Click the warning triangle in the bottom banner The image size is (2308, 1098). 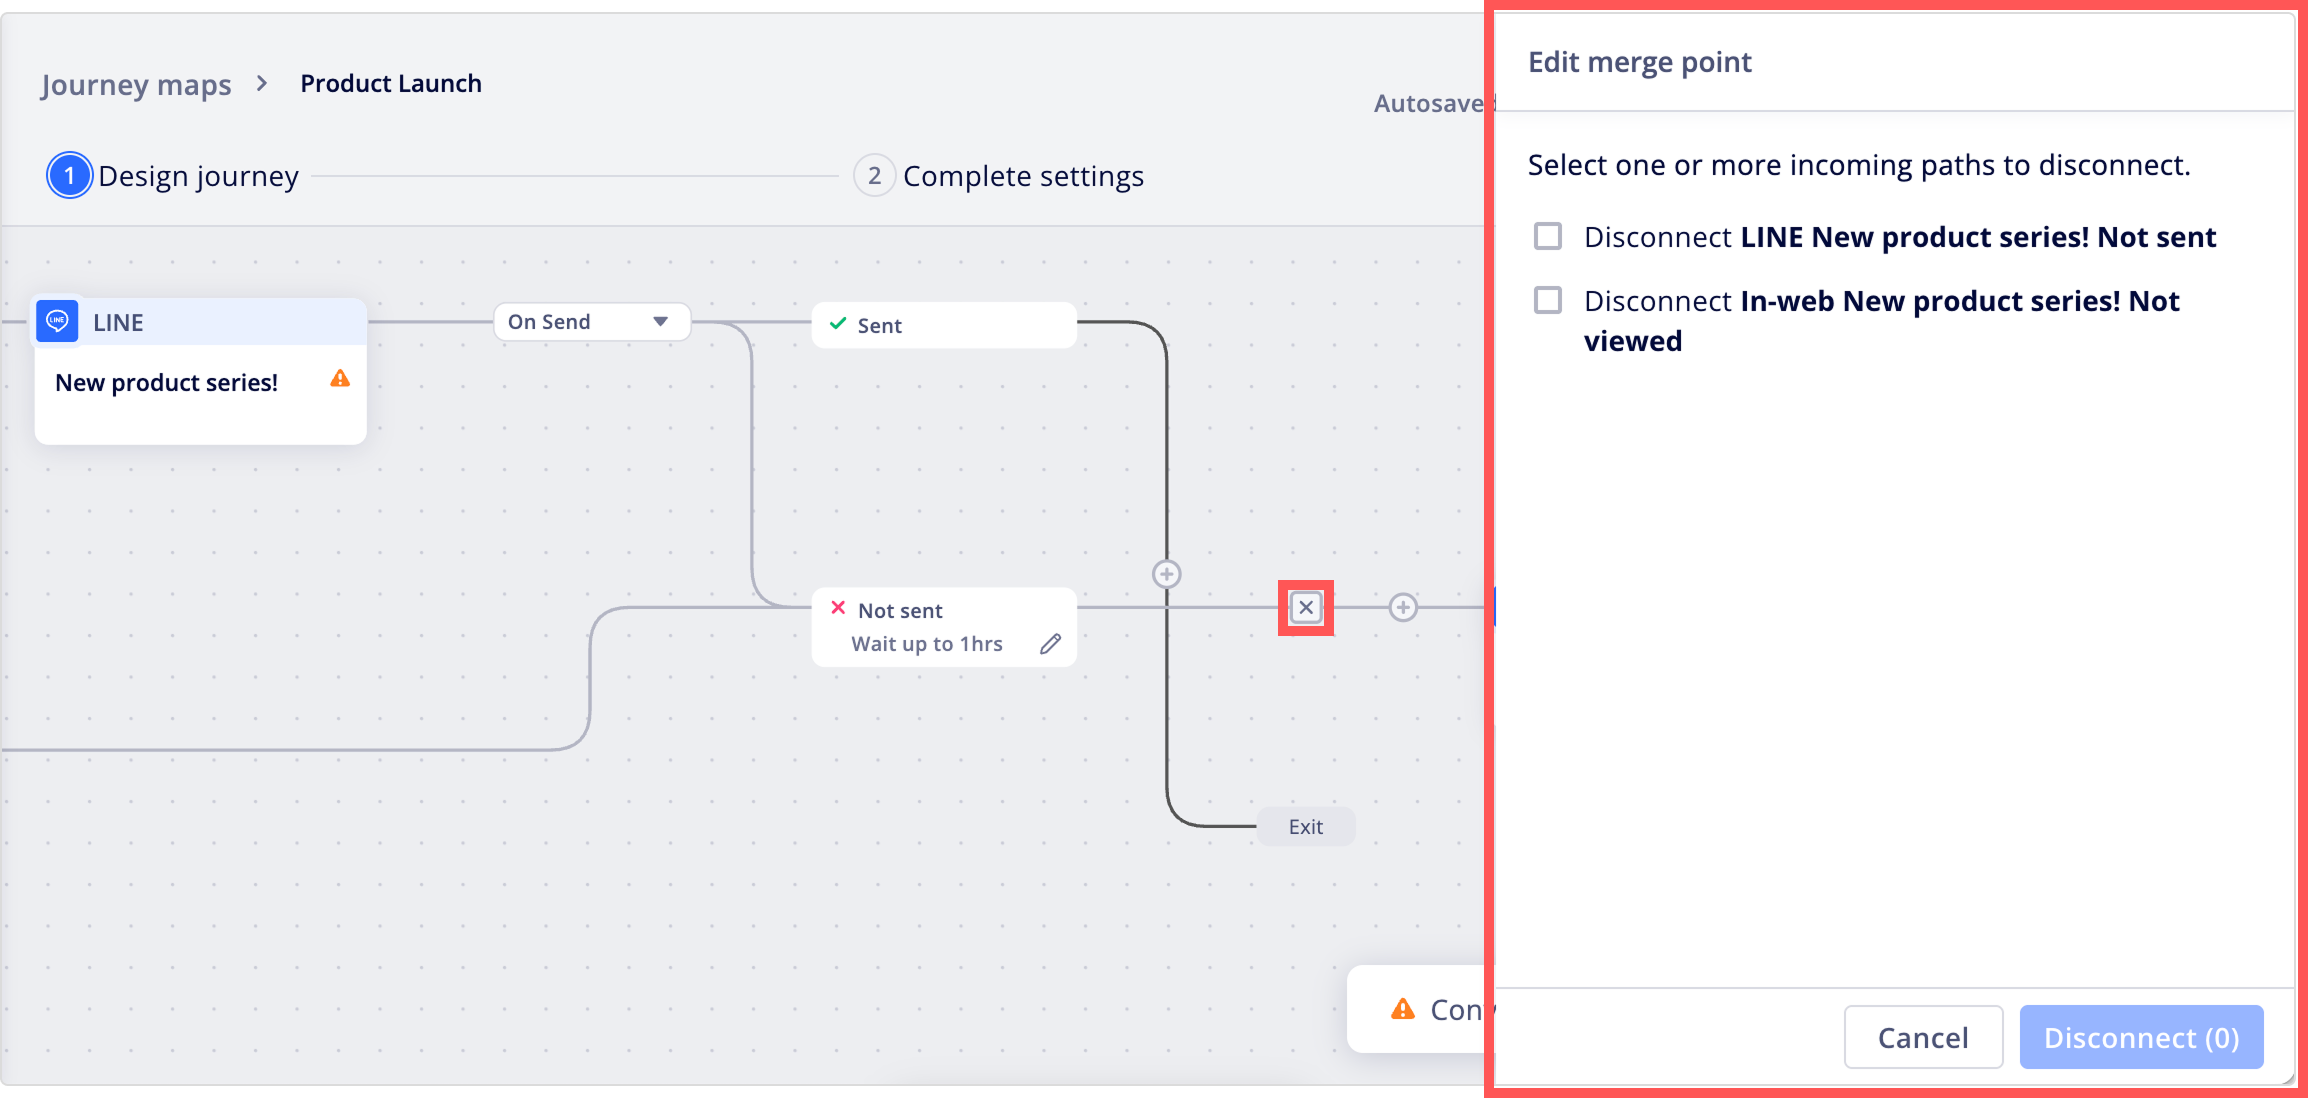1403,1009
